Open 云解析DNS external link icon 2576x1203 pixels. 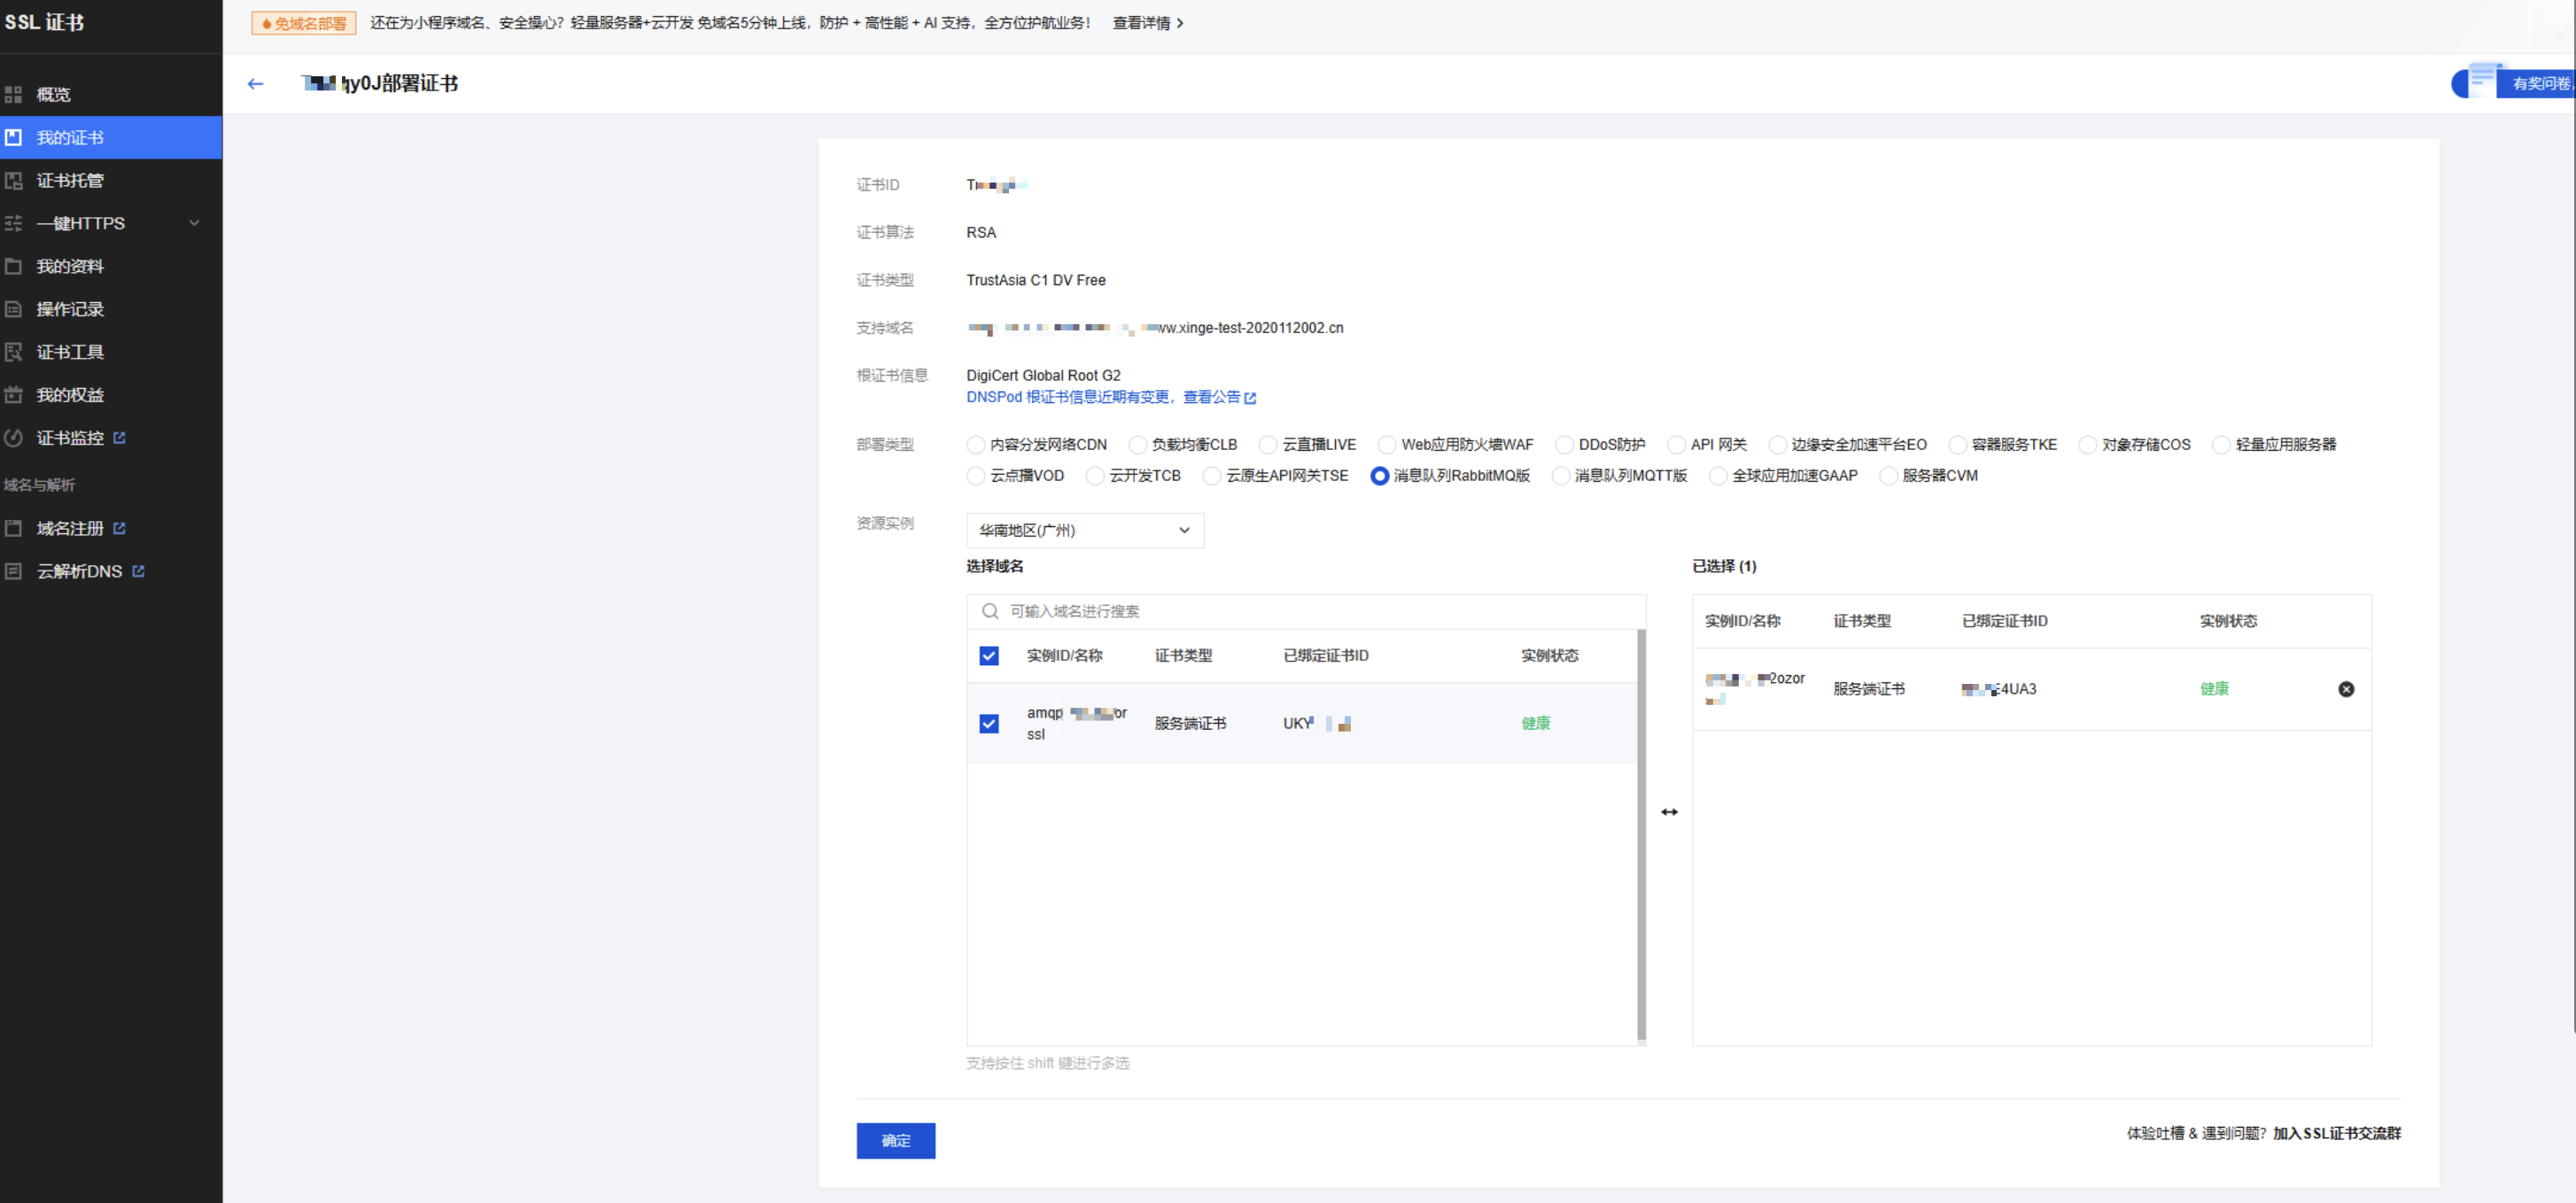pos(138,571)
